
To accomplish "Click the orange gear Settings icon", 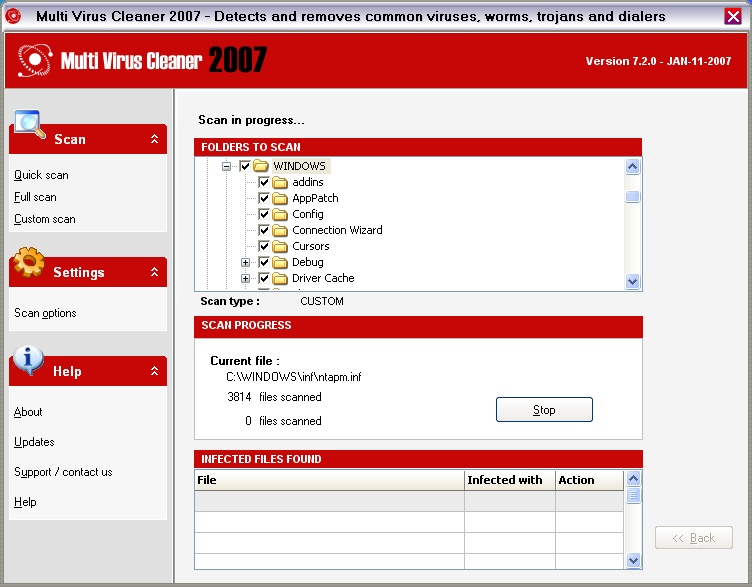I will [x=29, y=262].
